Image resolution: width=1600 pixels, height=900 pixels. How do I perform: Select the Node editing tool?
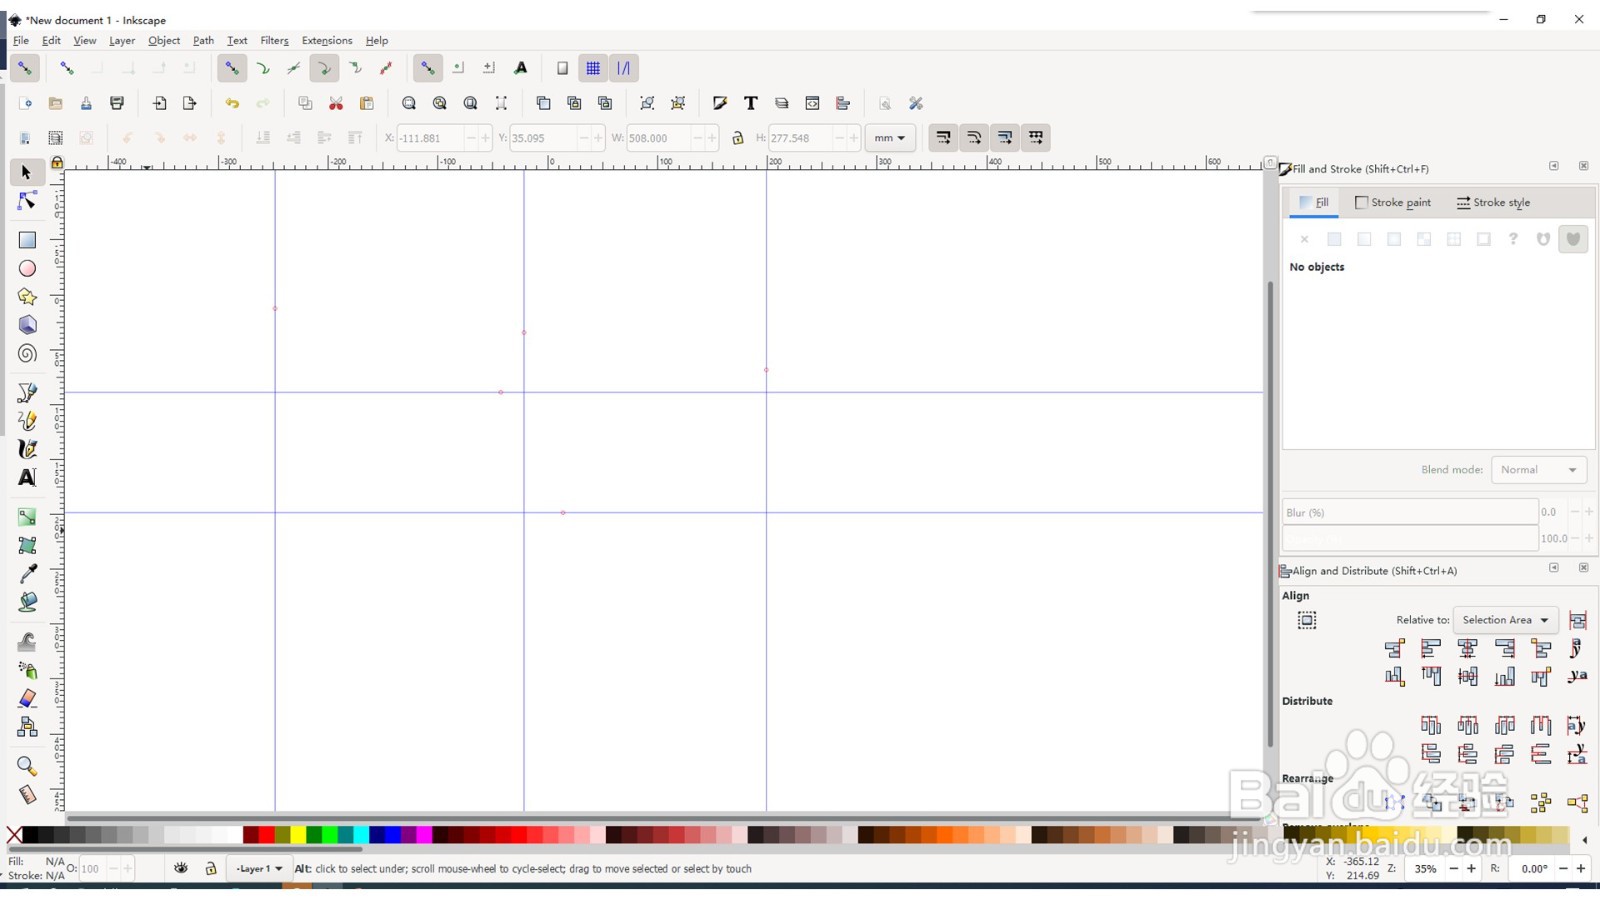click(27, 201)
